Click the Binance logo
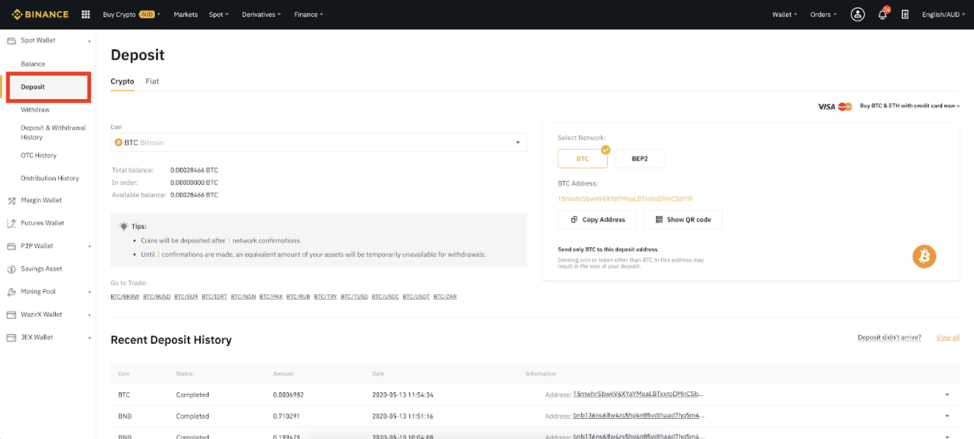The width and height of the screenshot is (974, 439). (x=40, y=14)
